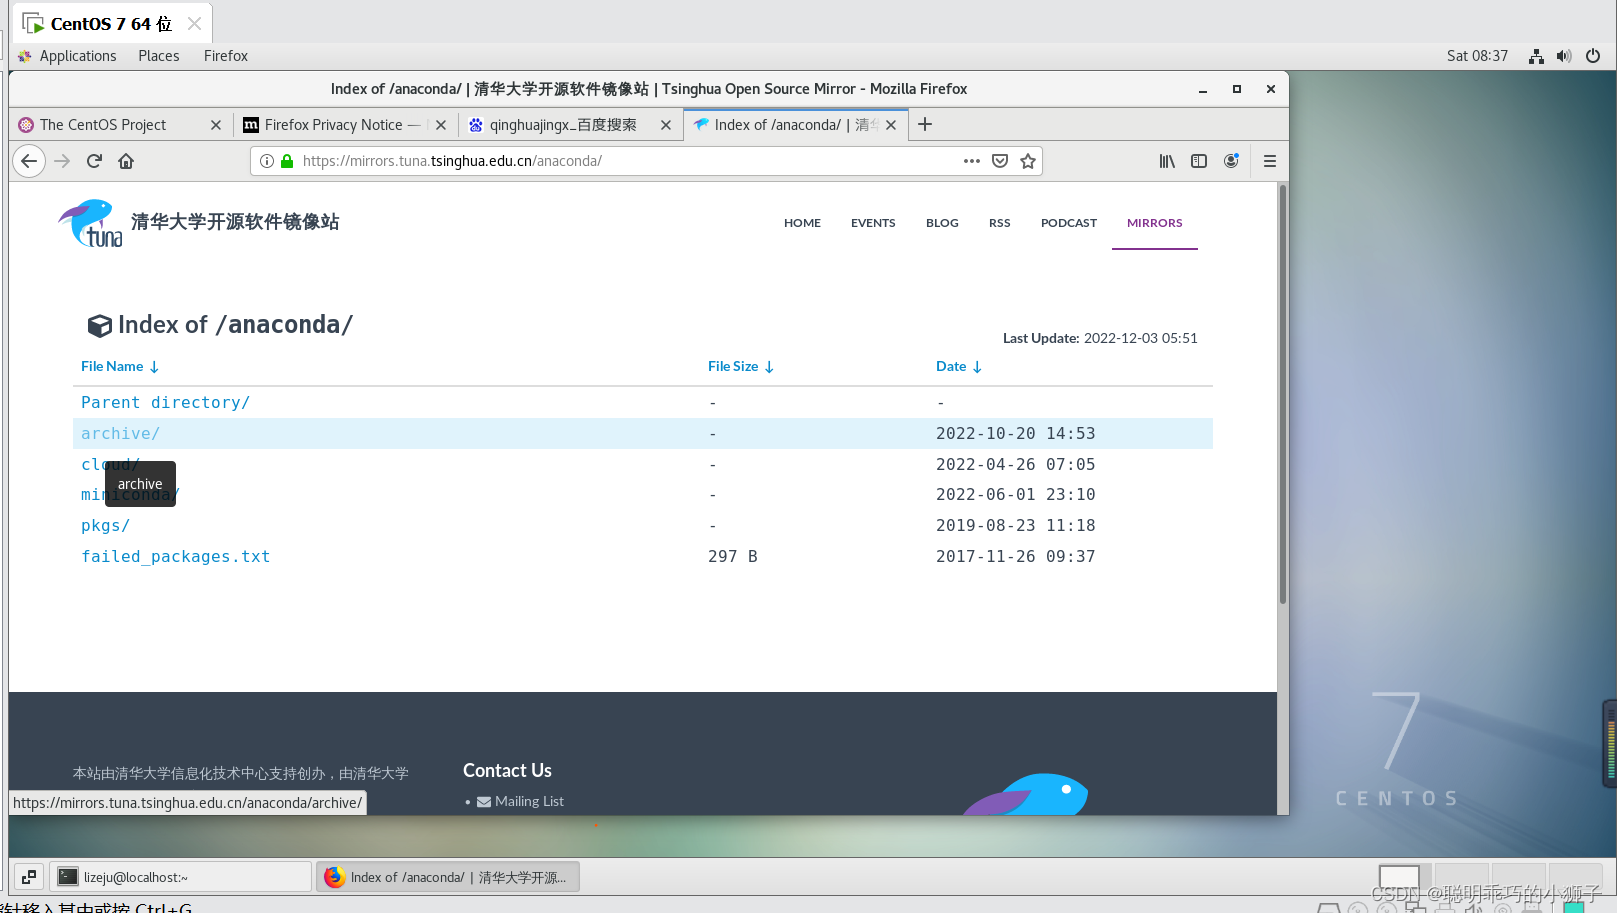Image resolution: width=1617 pixels, height=913 pixels.
Task: Toggle the browser sidebar
Action: pyautogui.click(x=1199, y=160)
